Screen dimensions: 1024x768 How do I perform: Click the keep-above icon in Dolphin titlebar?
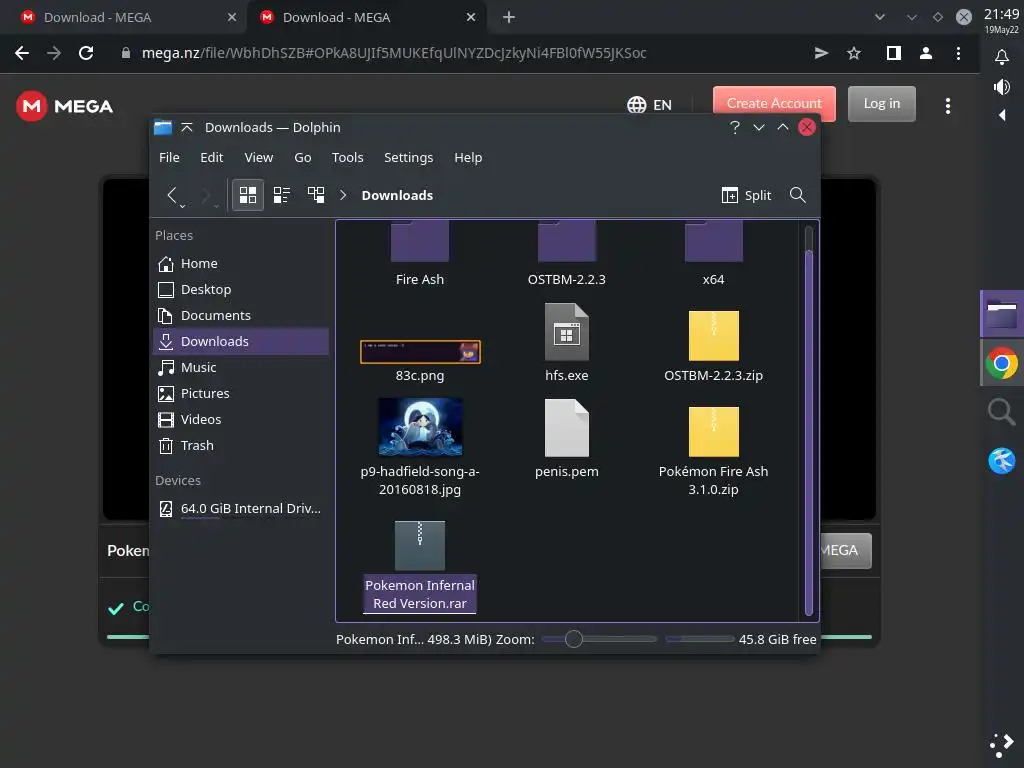(x=187, y=127)
